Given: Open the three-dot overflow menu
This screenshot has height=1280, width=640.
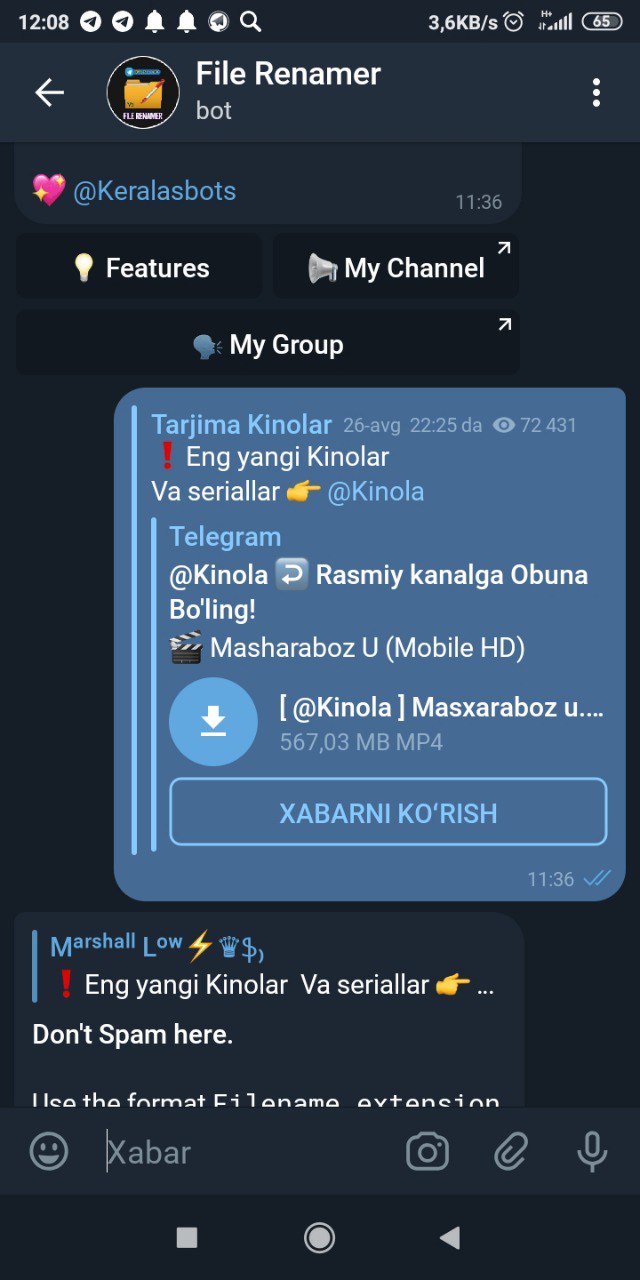Looking at the screenshot, I should pyautogui.click(x=596, y=93).
